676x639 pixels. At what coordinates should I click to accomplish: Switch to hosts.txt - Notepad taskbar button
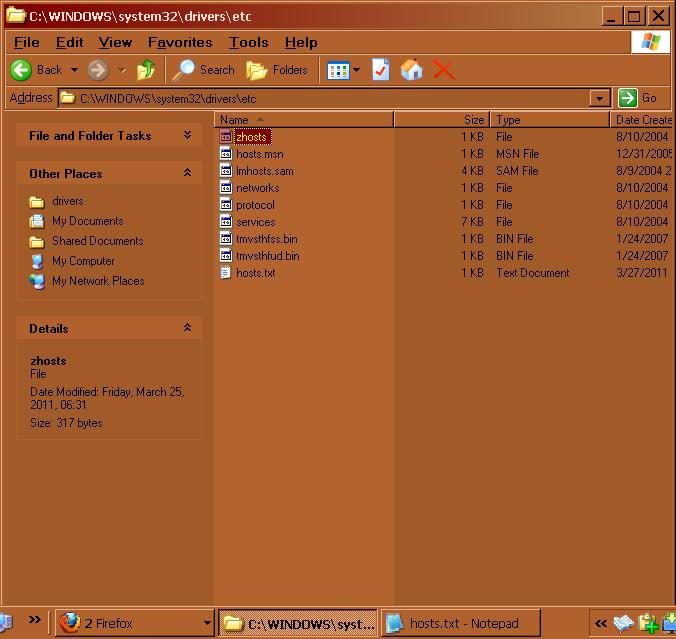click(461, 623)
